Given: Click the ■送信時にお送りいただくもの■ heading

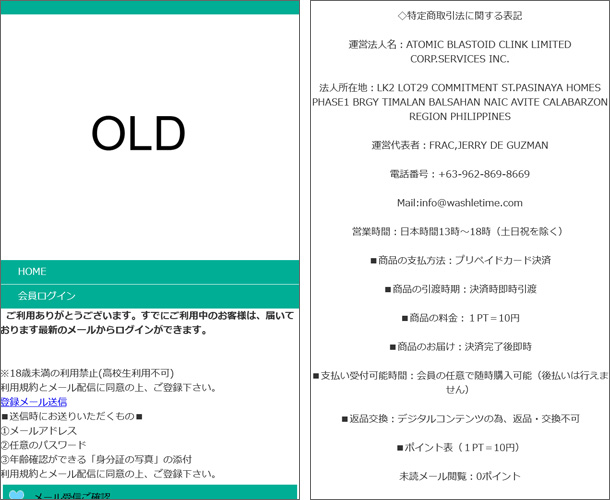Looking at the screenshot, I should 72,416.
